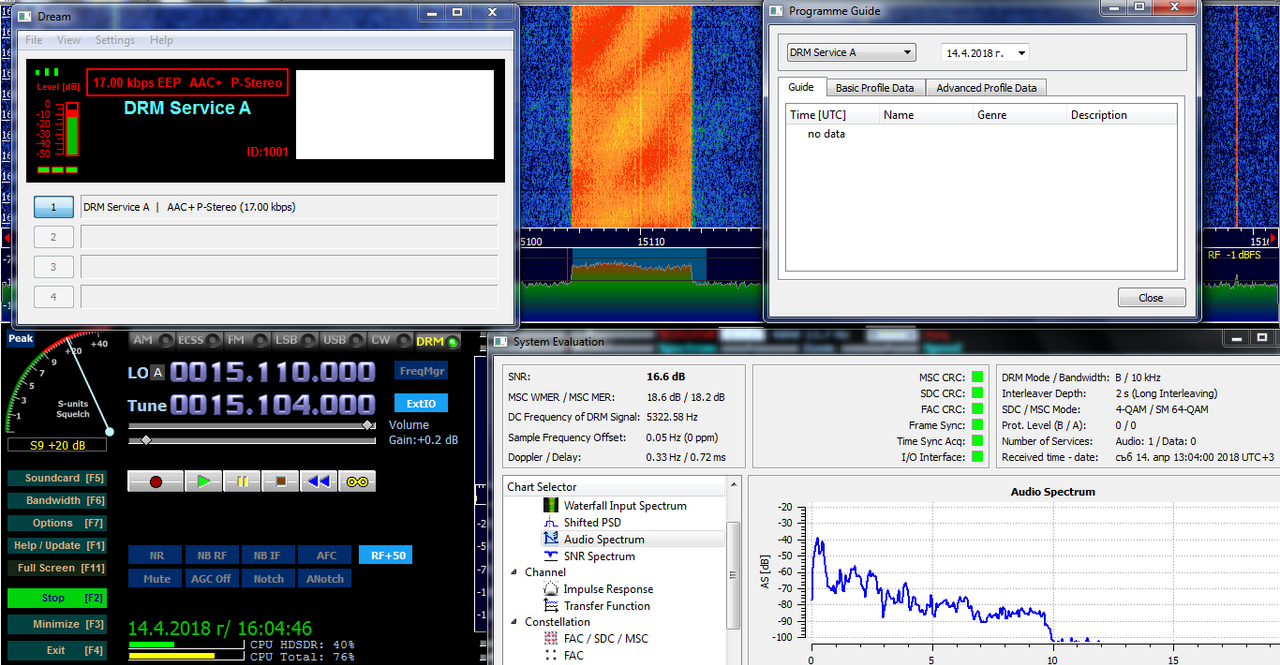
Task: Close the Programme Guide with Close button
Action: tap(1151, 297)
